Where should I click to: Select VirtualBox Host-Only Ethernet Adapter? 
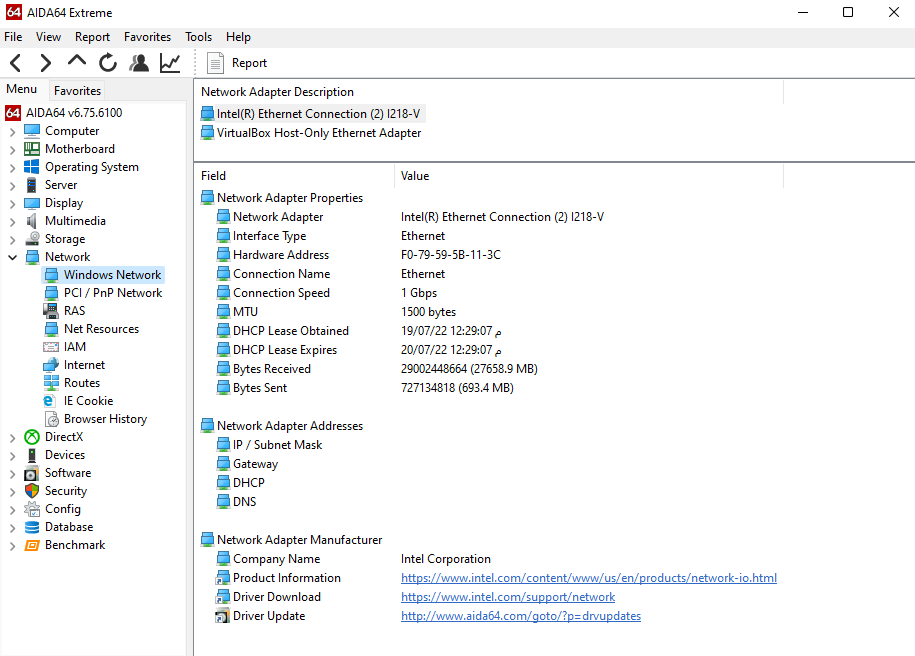pyautogui.click(x=311, y=132)
